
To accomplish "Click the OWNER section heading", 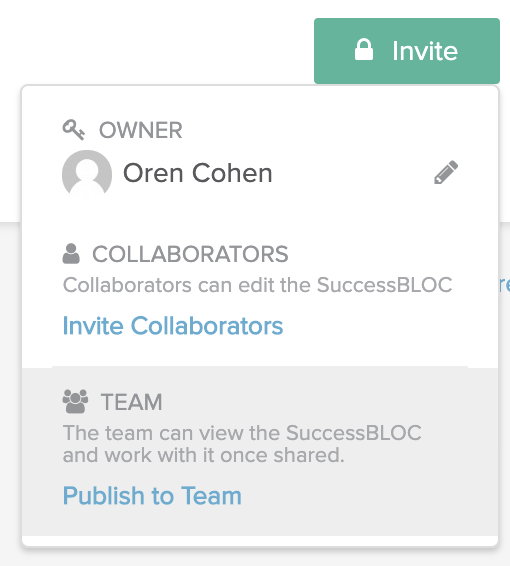I will point(141,130).
